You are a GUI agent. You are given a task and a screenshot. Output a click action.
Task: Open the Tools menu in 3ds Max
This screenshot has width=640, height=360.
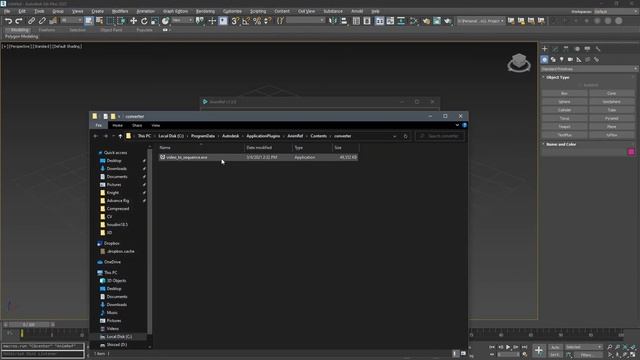tap(39, 11)
